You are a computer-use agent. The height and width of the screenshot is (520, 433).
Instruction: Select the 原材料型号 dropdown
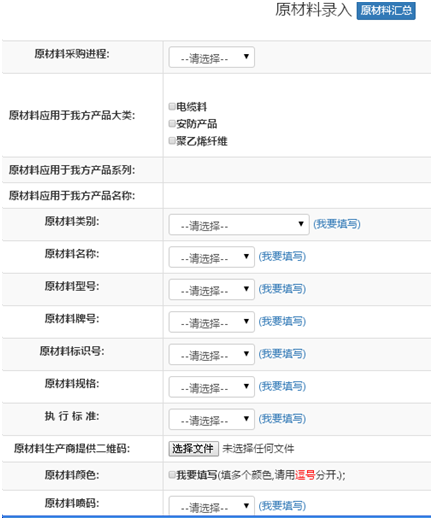coord(212,289)
